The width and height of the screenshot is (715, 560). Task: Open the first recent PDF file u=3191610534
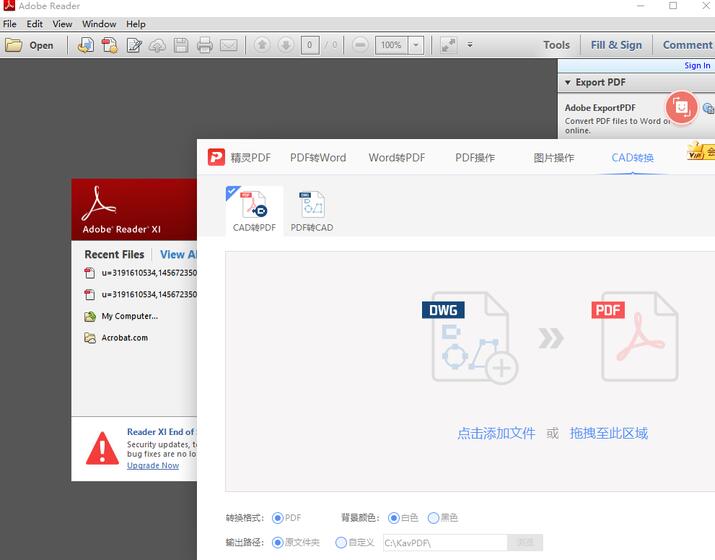140,273
